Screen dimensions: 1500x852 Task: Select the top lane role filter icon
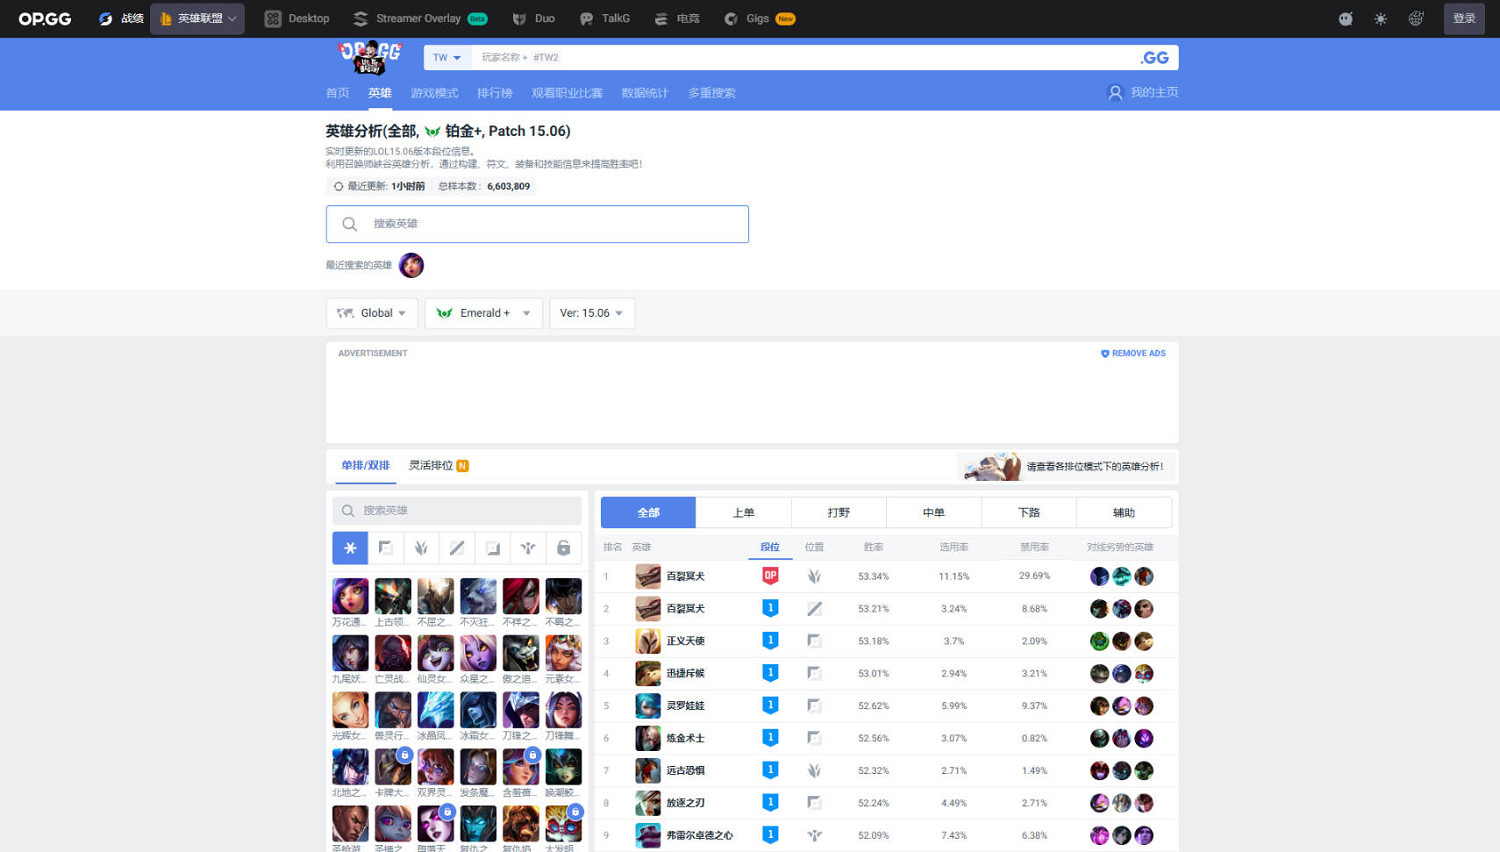(385, 547)
